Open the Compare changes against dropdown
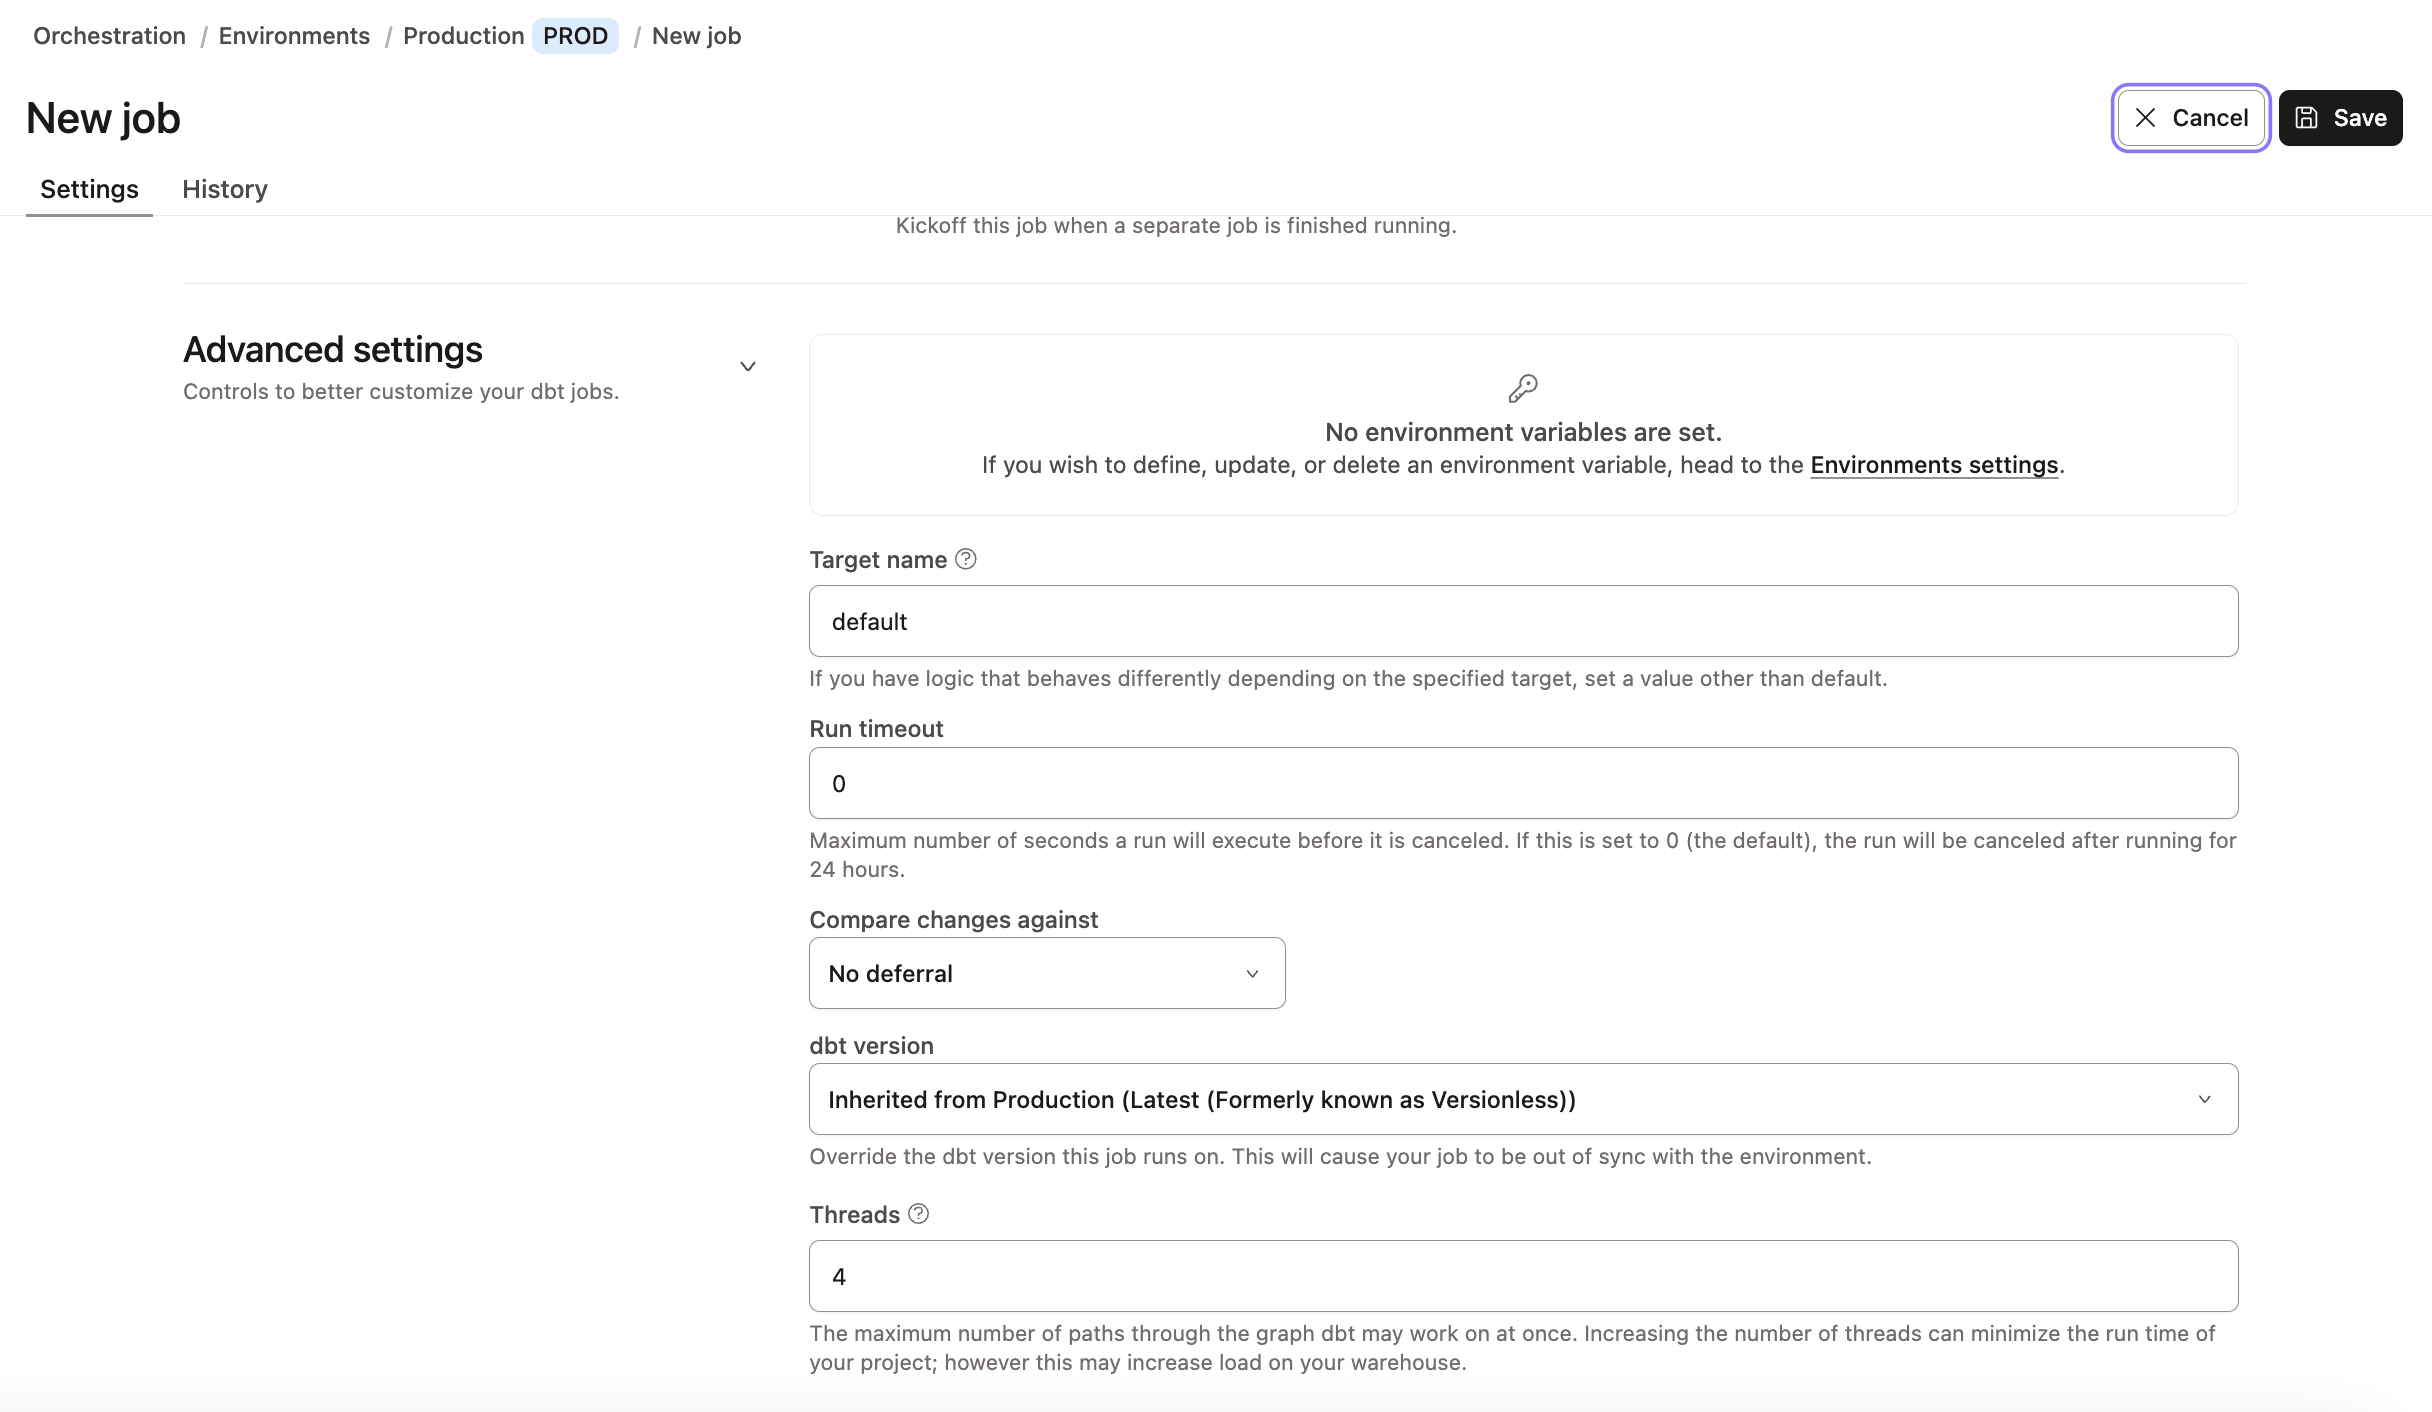2432x1412 pixels. (1046, 972)
